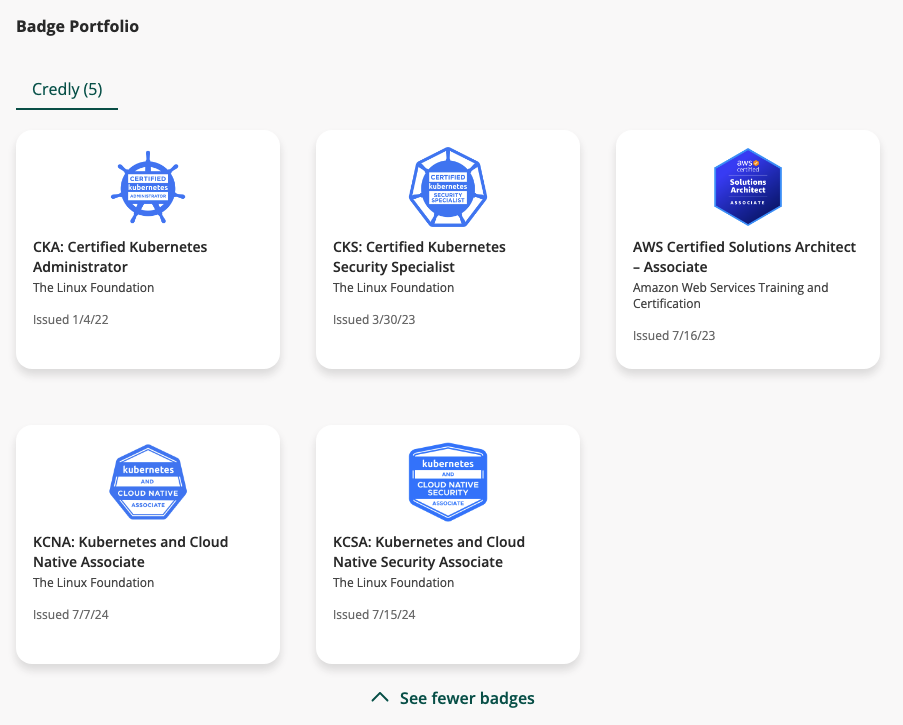Screen dimensions: 903x725
Task: Click the Badge Portfolio heading
Action: tap(77, 26)
